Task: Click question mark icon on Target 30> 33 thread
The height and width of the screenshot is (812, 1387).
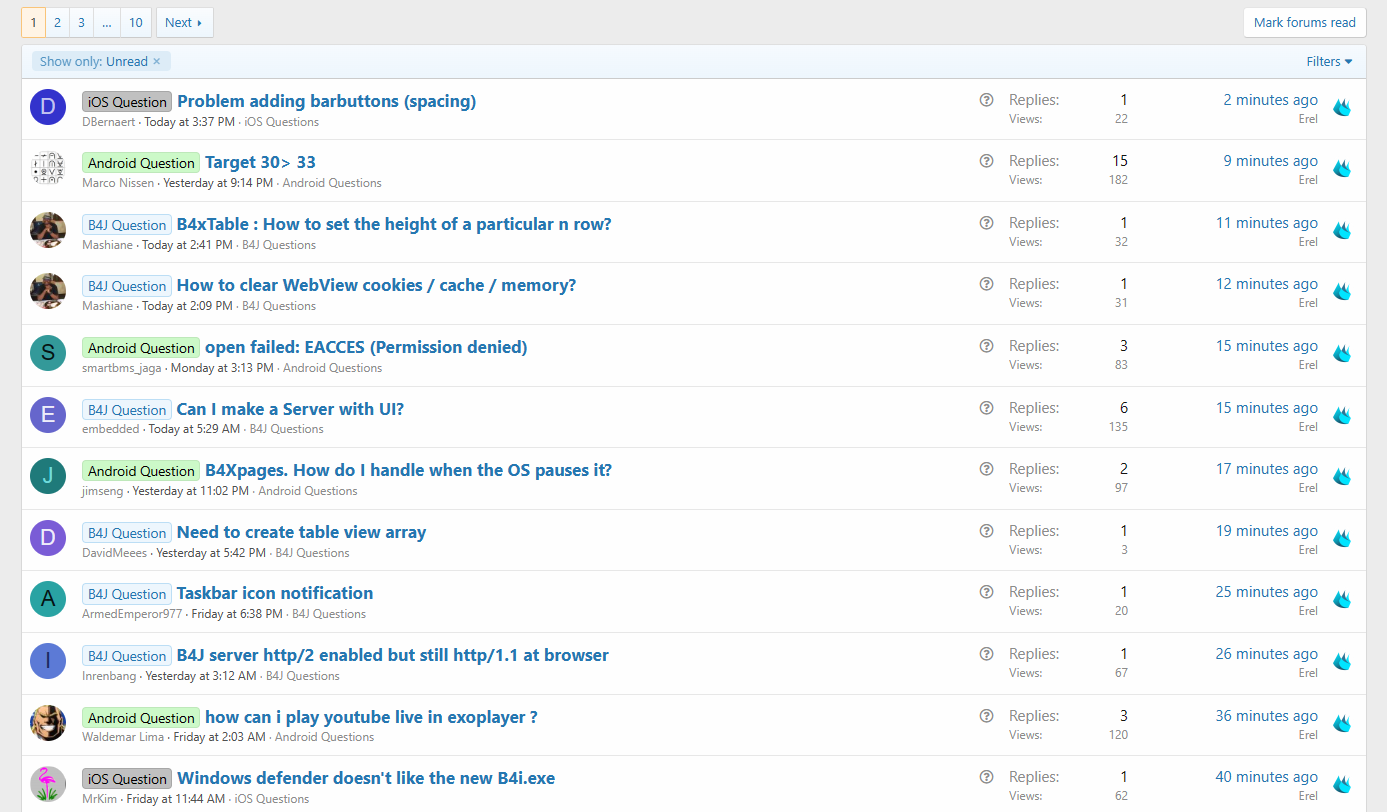Action: [986, 161]
